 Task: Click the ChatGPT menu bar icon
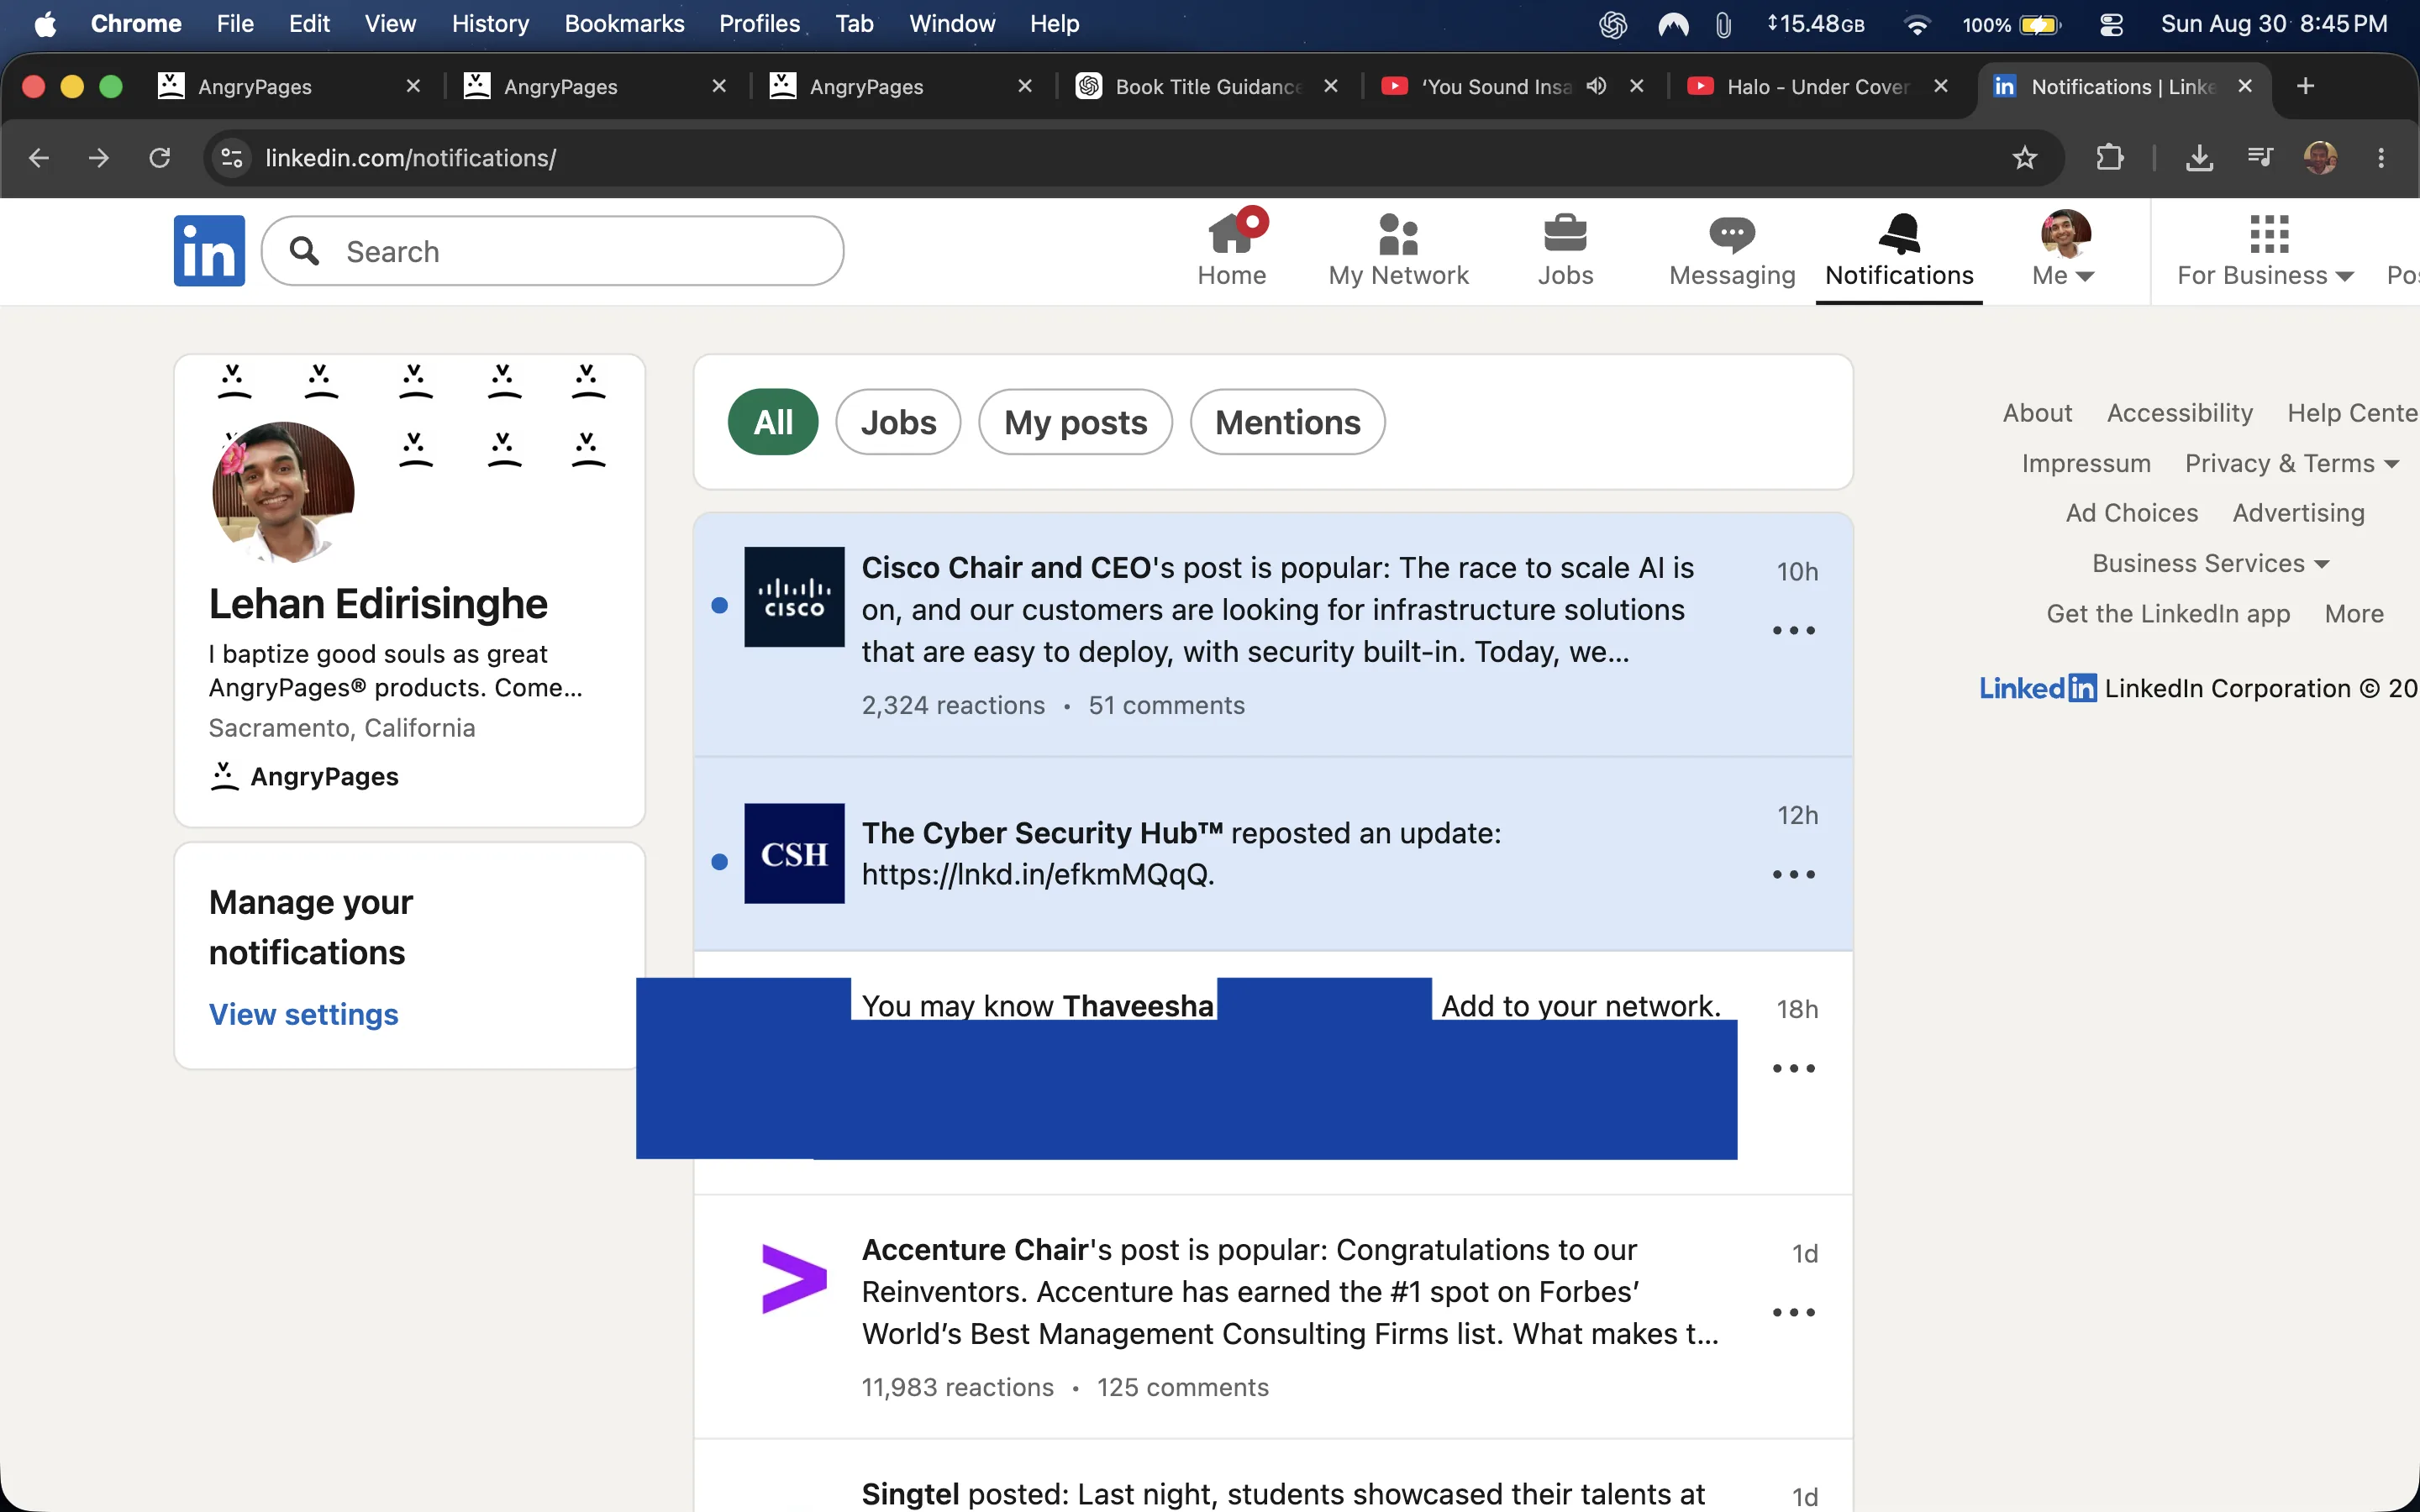1613,24
